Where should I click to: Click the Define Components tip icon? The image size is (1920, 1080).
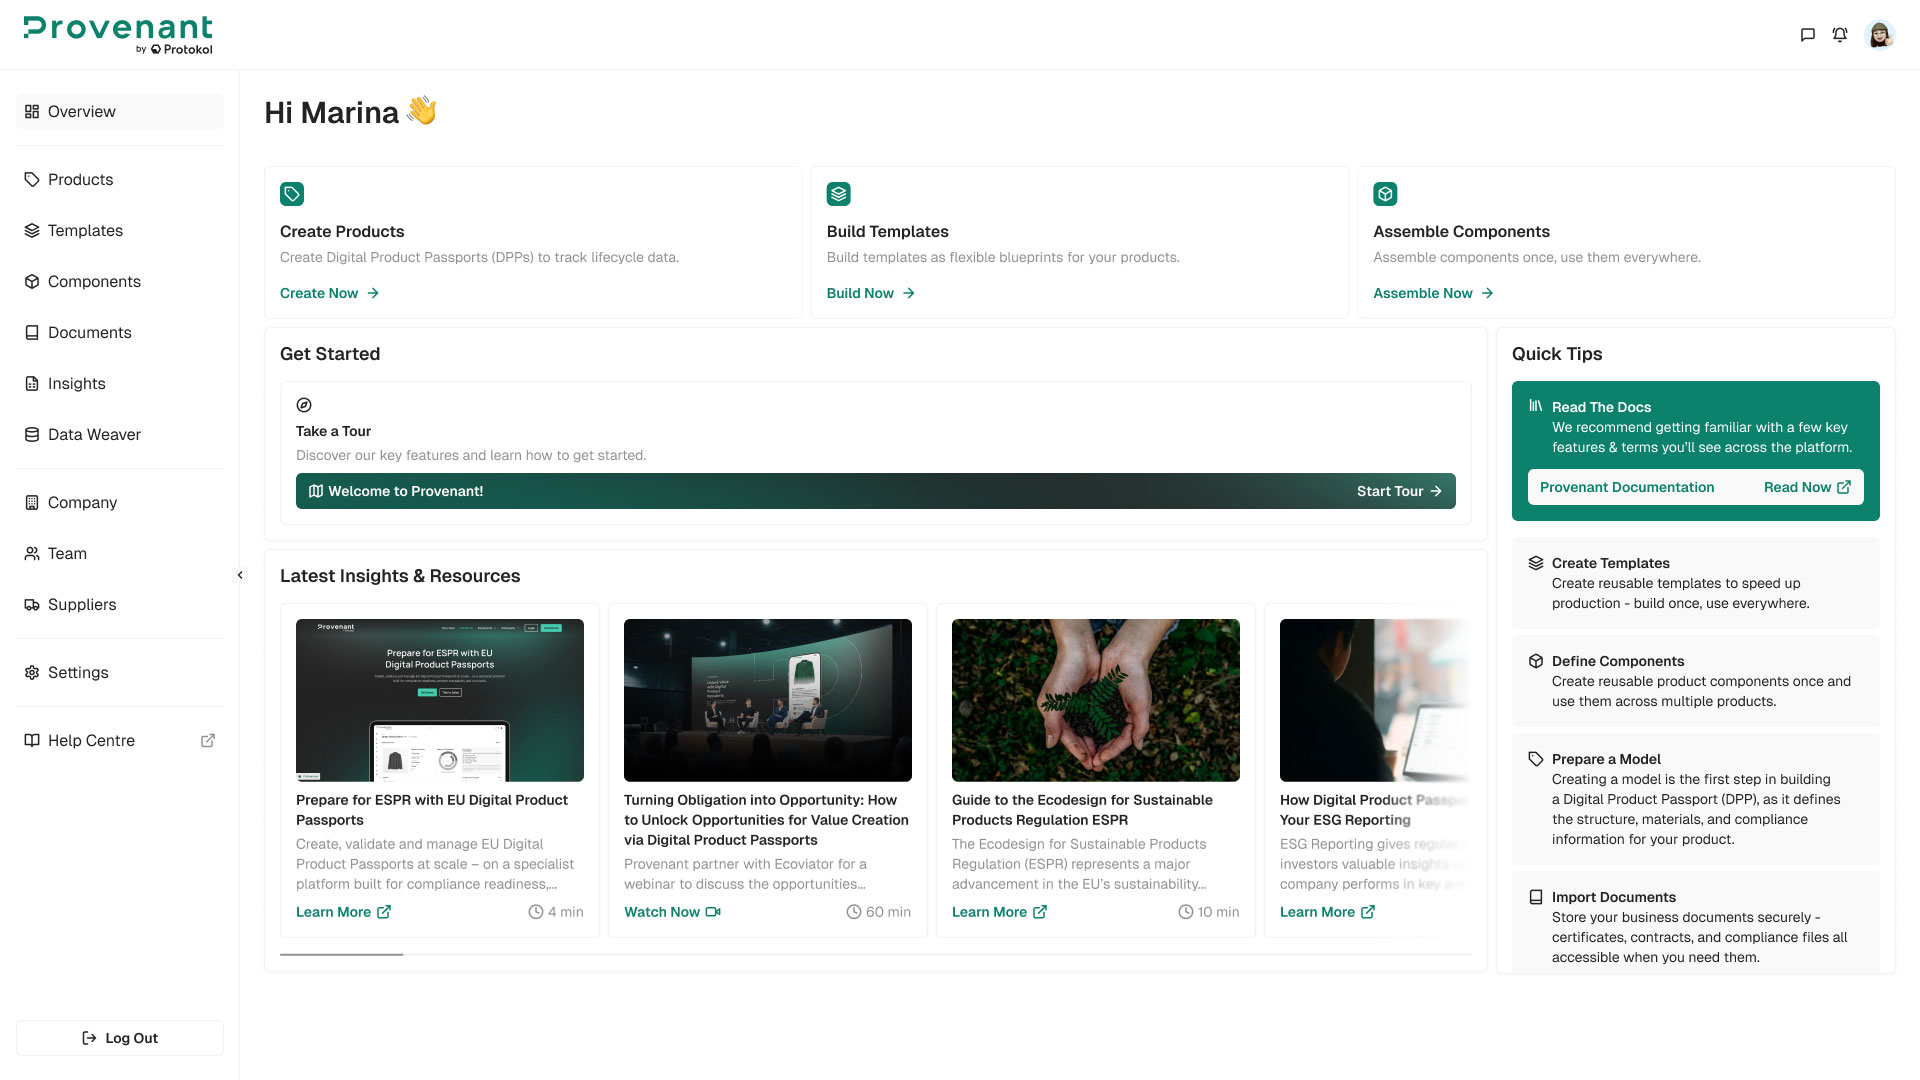point(1536,661)
